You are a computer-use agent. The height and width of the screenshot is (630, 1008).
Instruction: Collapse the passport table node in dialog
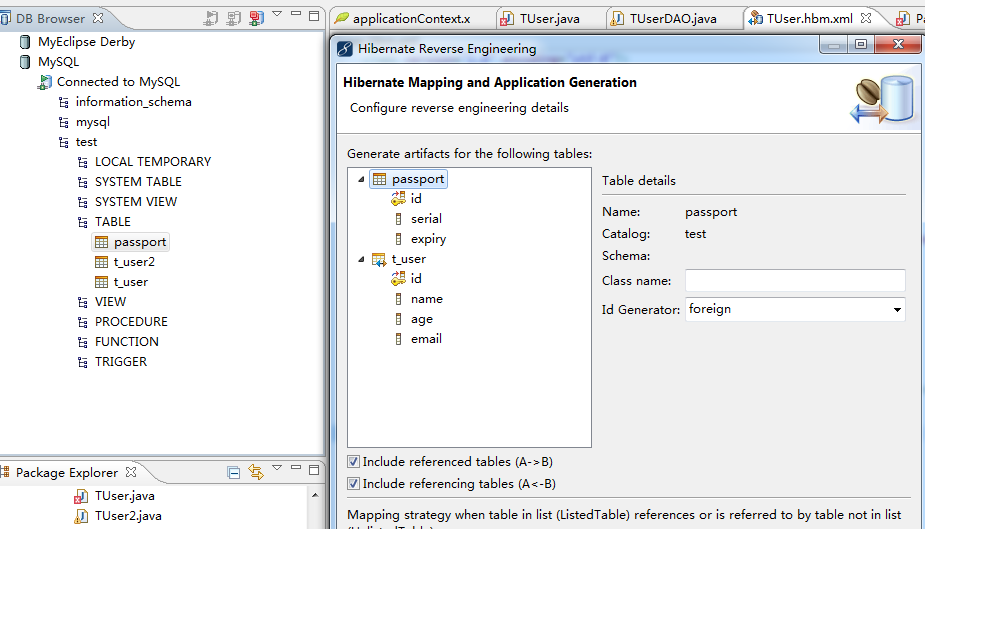click(360, 180)
